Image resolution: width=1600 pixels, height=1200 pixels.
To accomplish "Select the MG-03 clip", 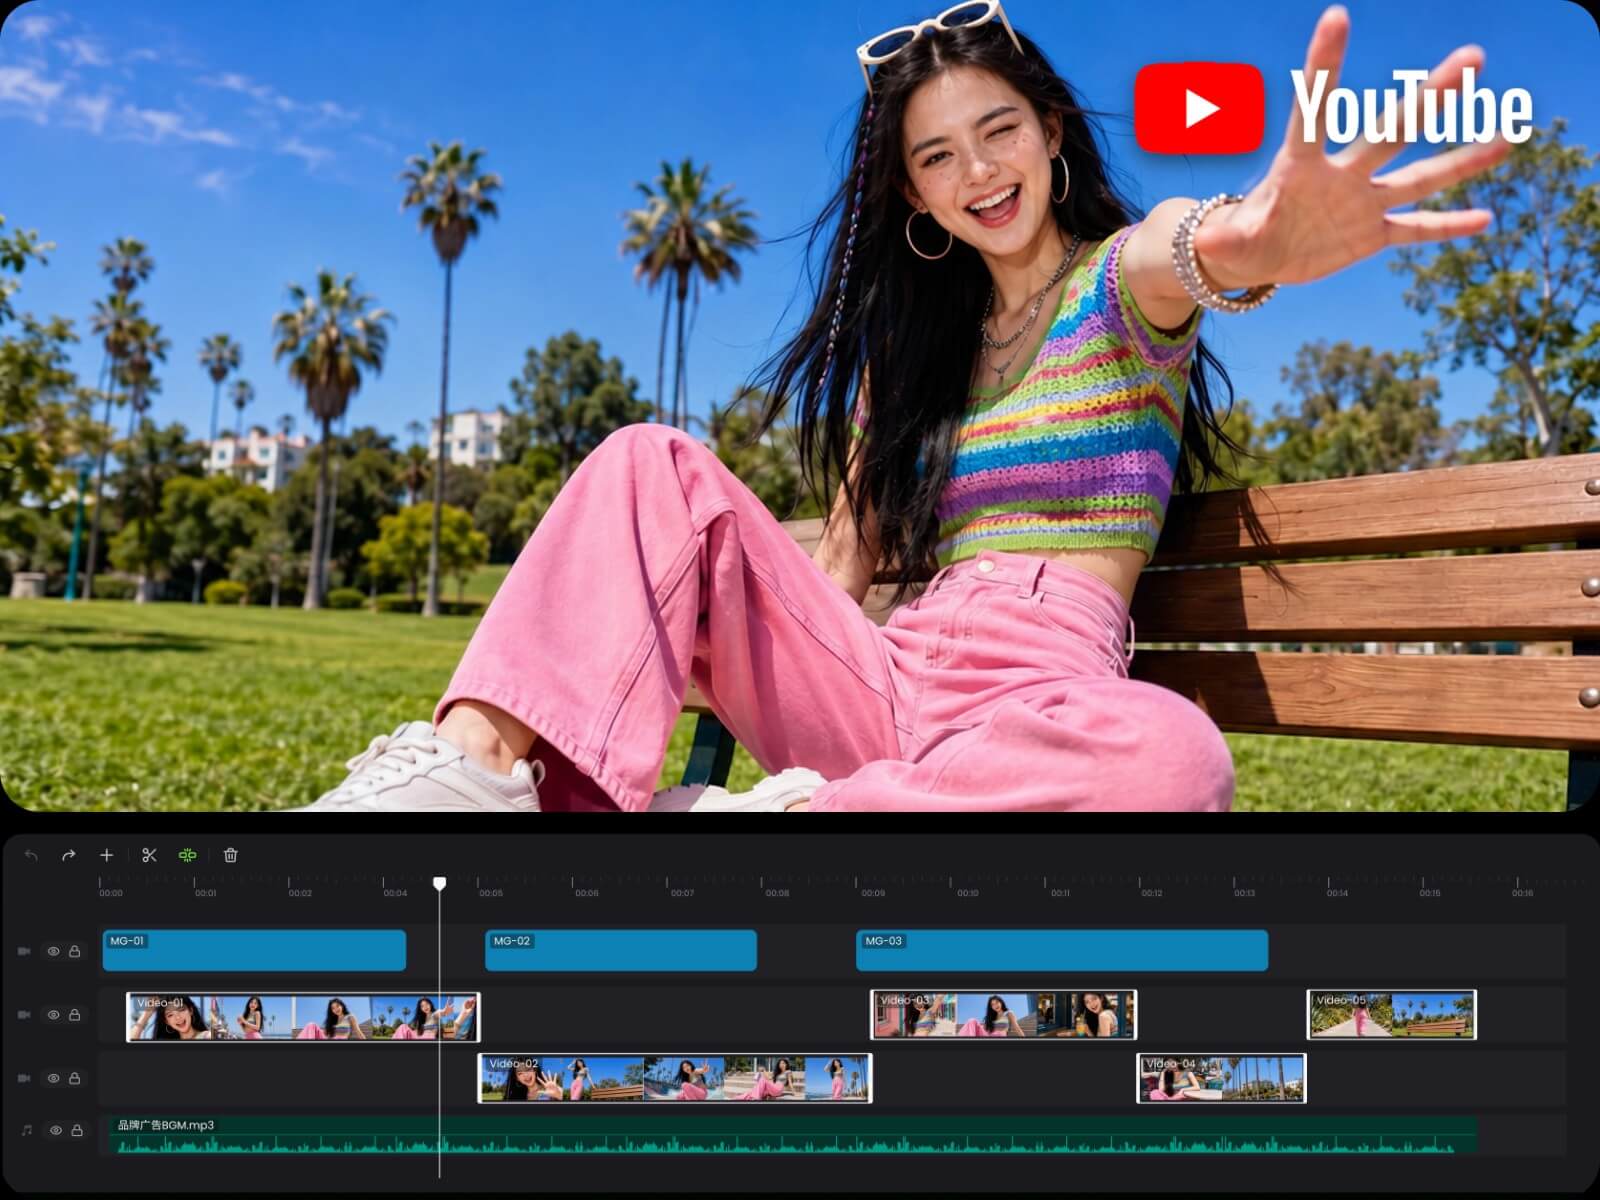I will (x=1062, y=950).
